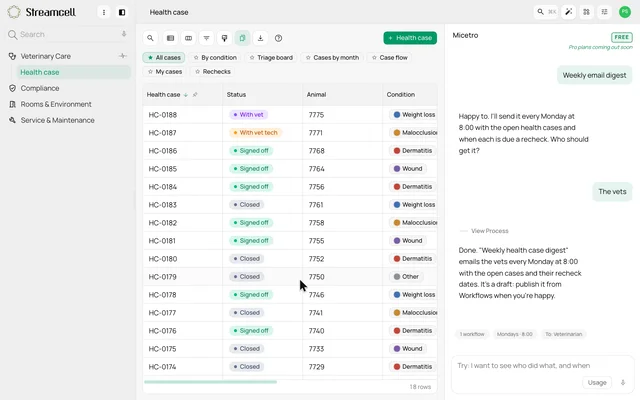Screen dimensions: 640x400
Task: Open the help question mark icon
Action: click(x=278, y=38)
